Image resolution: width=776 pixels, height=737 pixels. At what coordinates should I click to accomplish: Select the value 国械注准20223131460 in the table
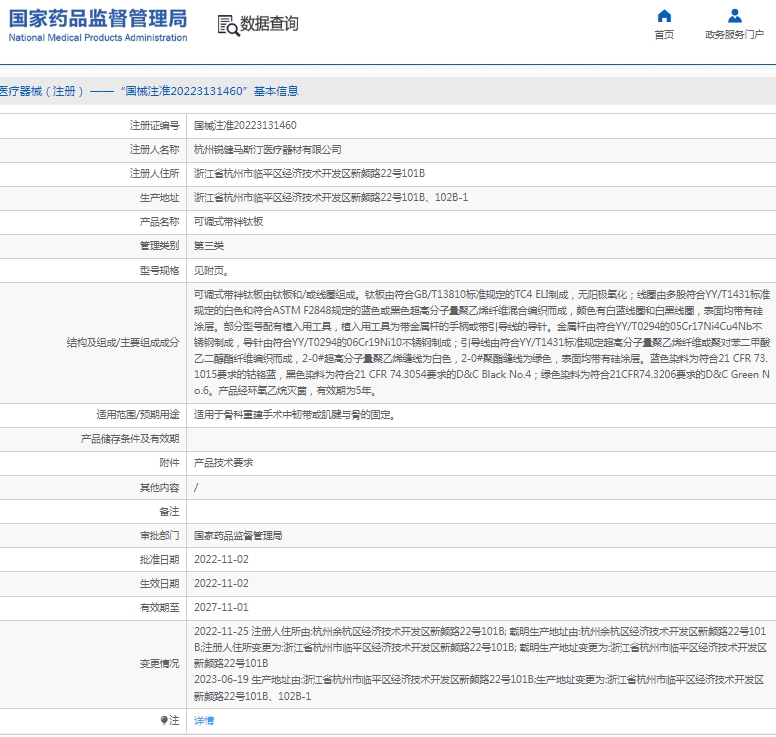[x=245, y=126]
